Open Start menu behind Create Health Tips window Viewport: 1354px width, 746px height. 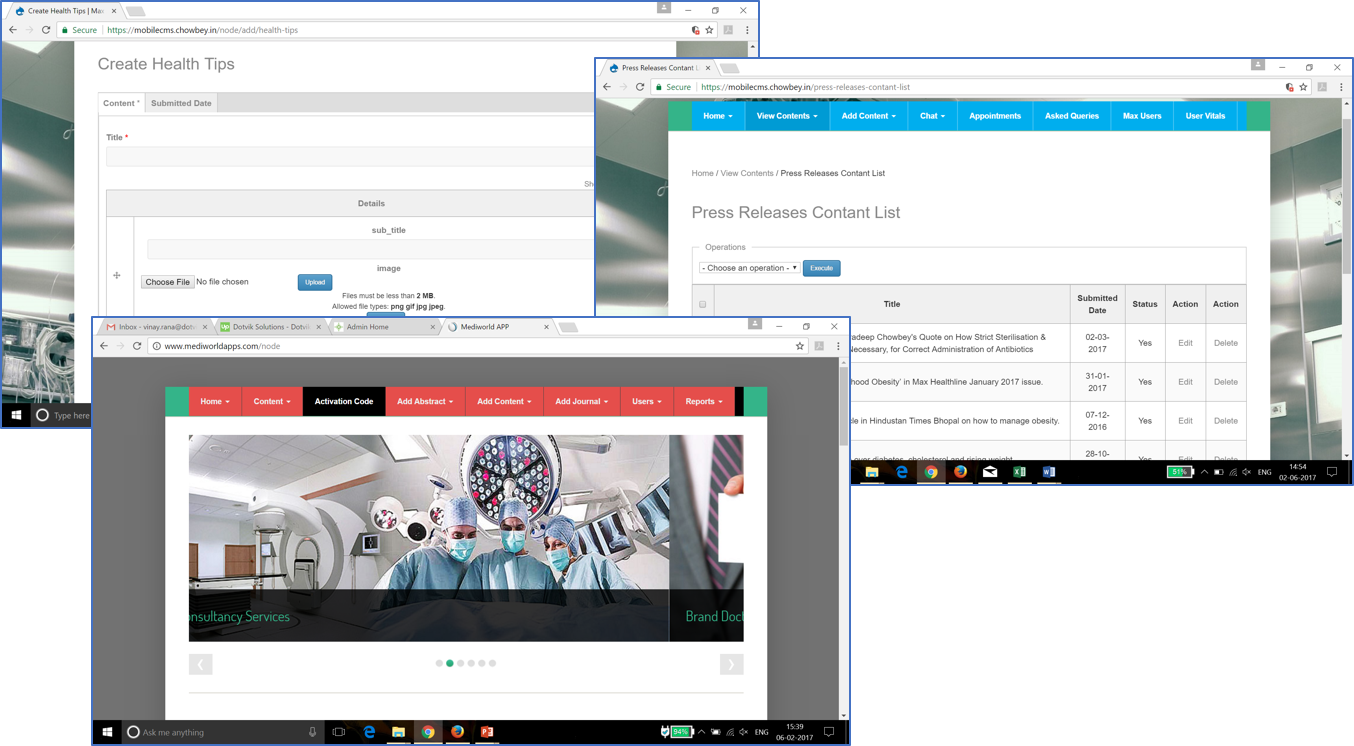click(x=16, y=415)
